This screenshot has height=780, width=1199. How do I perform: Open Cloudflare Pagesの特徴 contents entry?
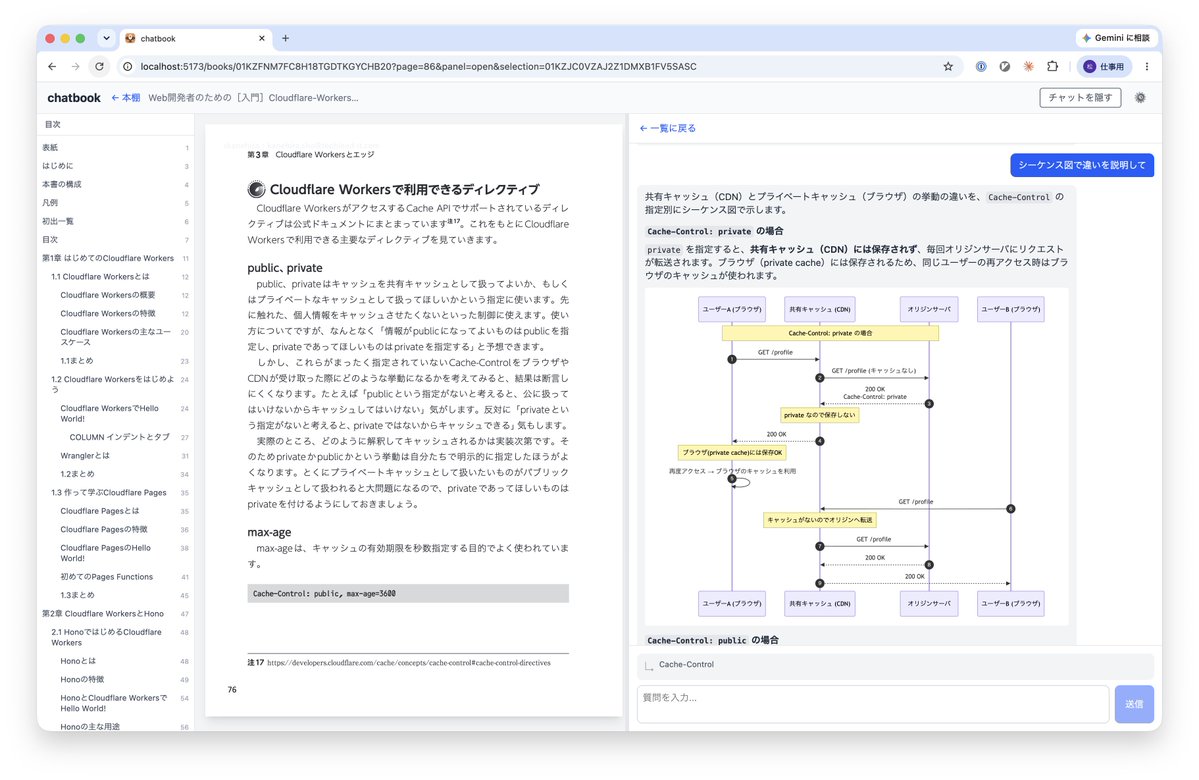pyautogui.click(x=115, y=529)
